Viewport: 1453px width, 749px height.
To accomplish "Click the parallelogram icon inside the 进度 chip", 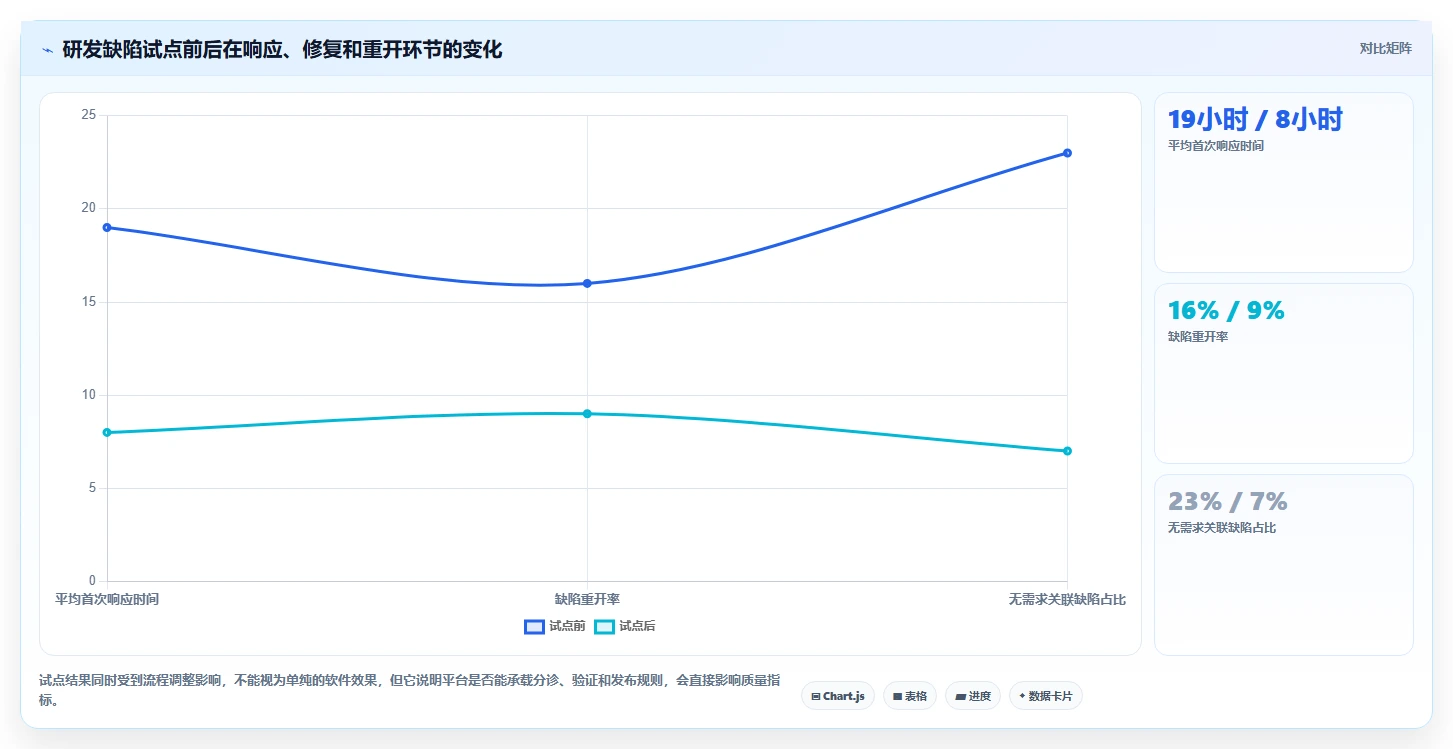I will (960, 696).
